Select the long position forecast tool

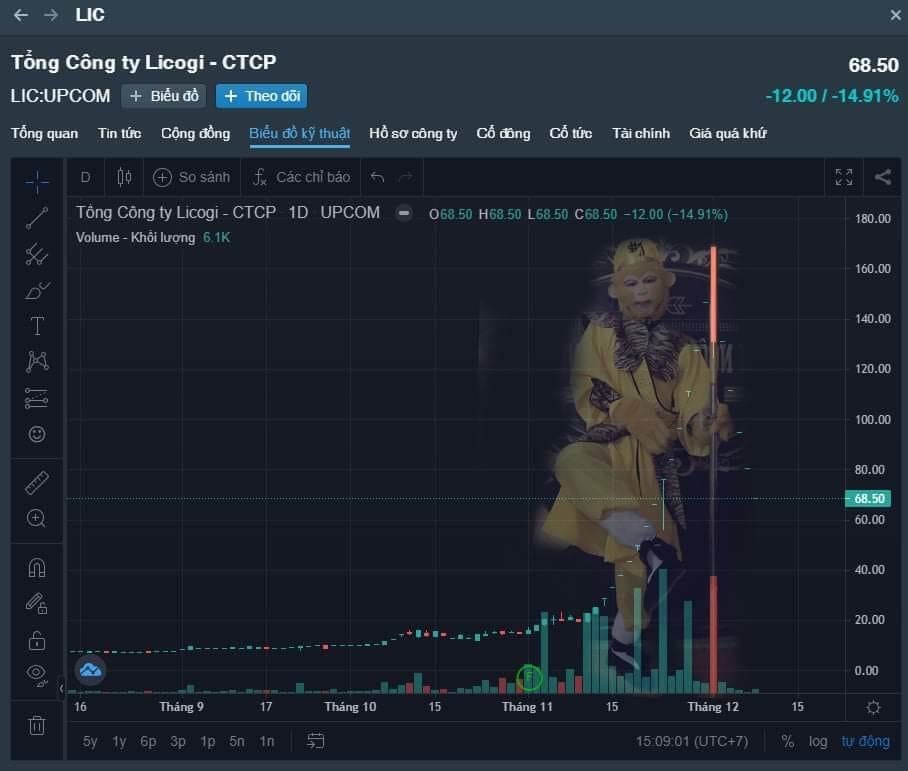(x=36, y=398)
